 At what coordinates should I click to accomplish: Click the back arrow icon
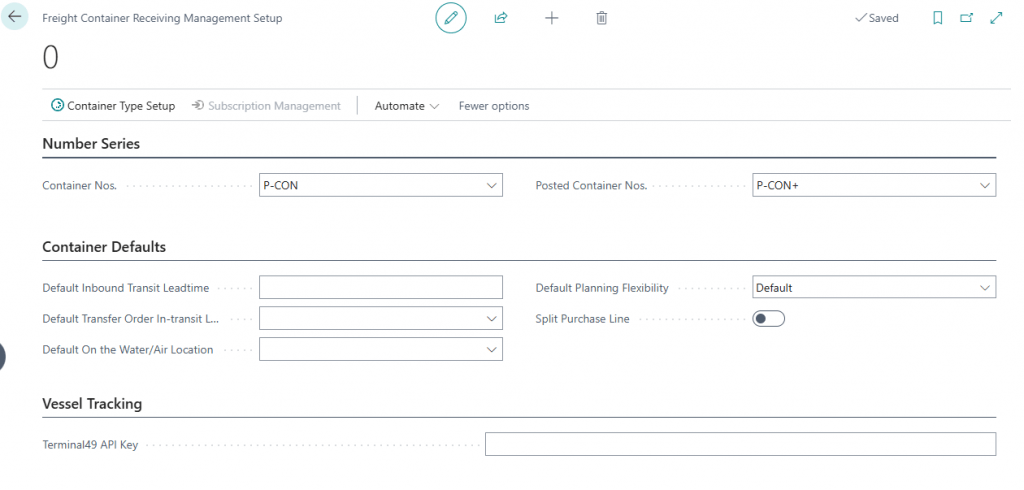click(14, 17)
